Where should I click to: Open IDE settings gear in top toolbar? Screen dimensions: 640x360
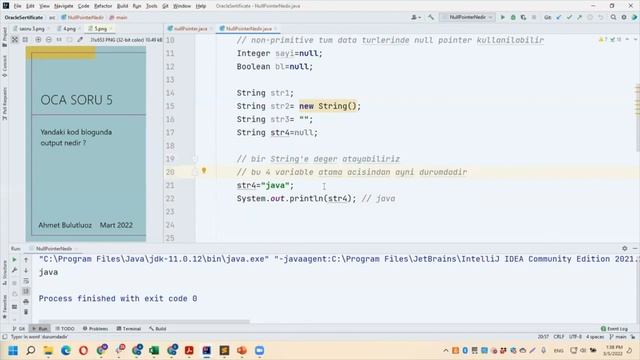point(624,17)
